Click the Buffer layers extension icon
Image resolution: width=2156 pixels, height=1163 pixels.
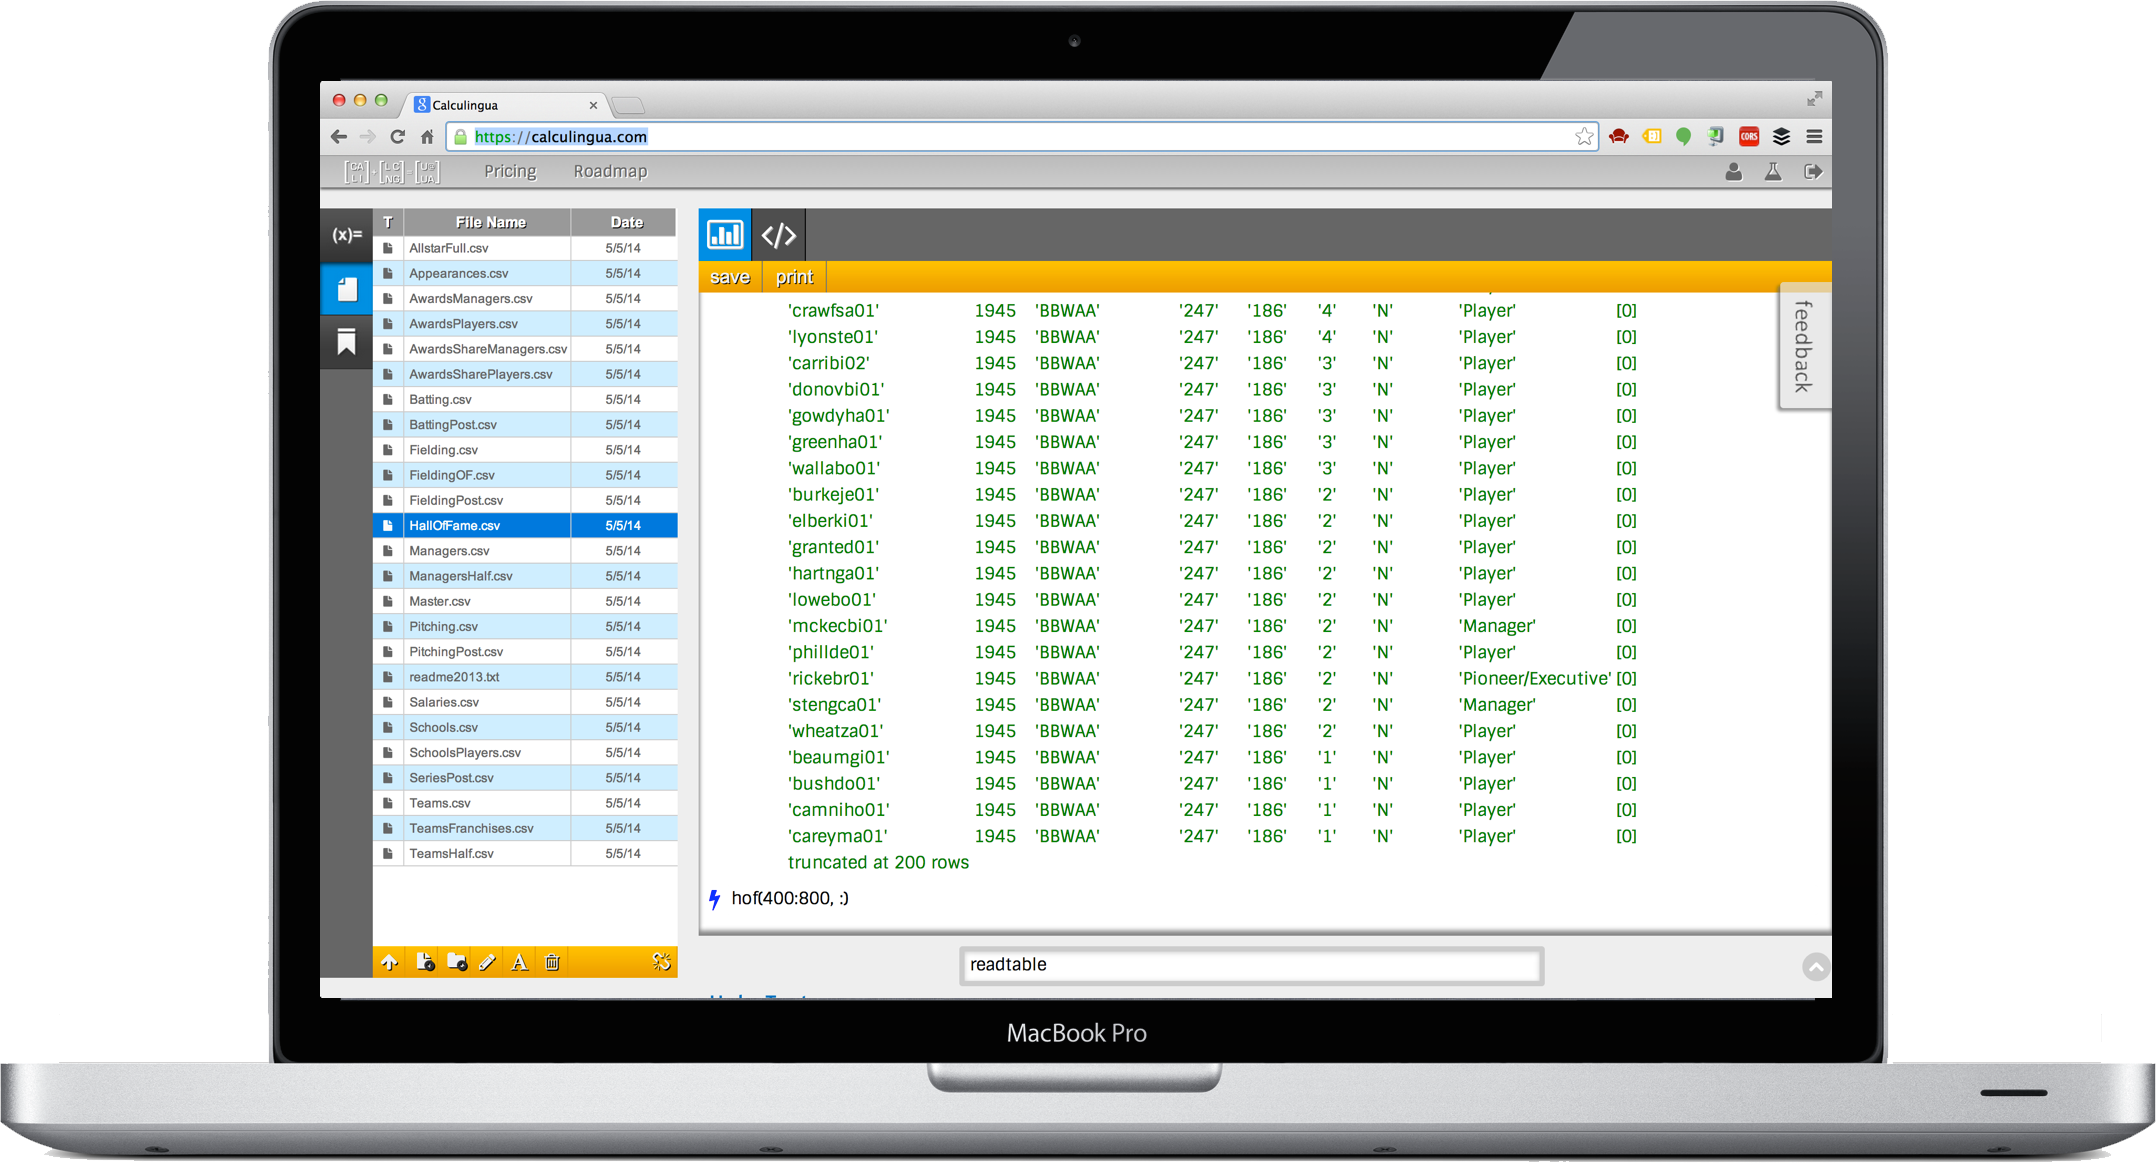point(1781,137)
